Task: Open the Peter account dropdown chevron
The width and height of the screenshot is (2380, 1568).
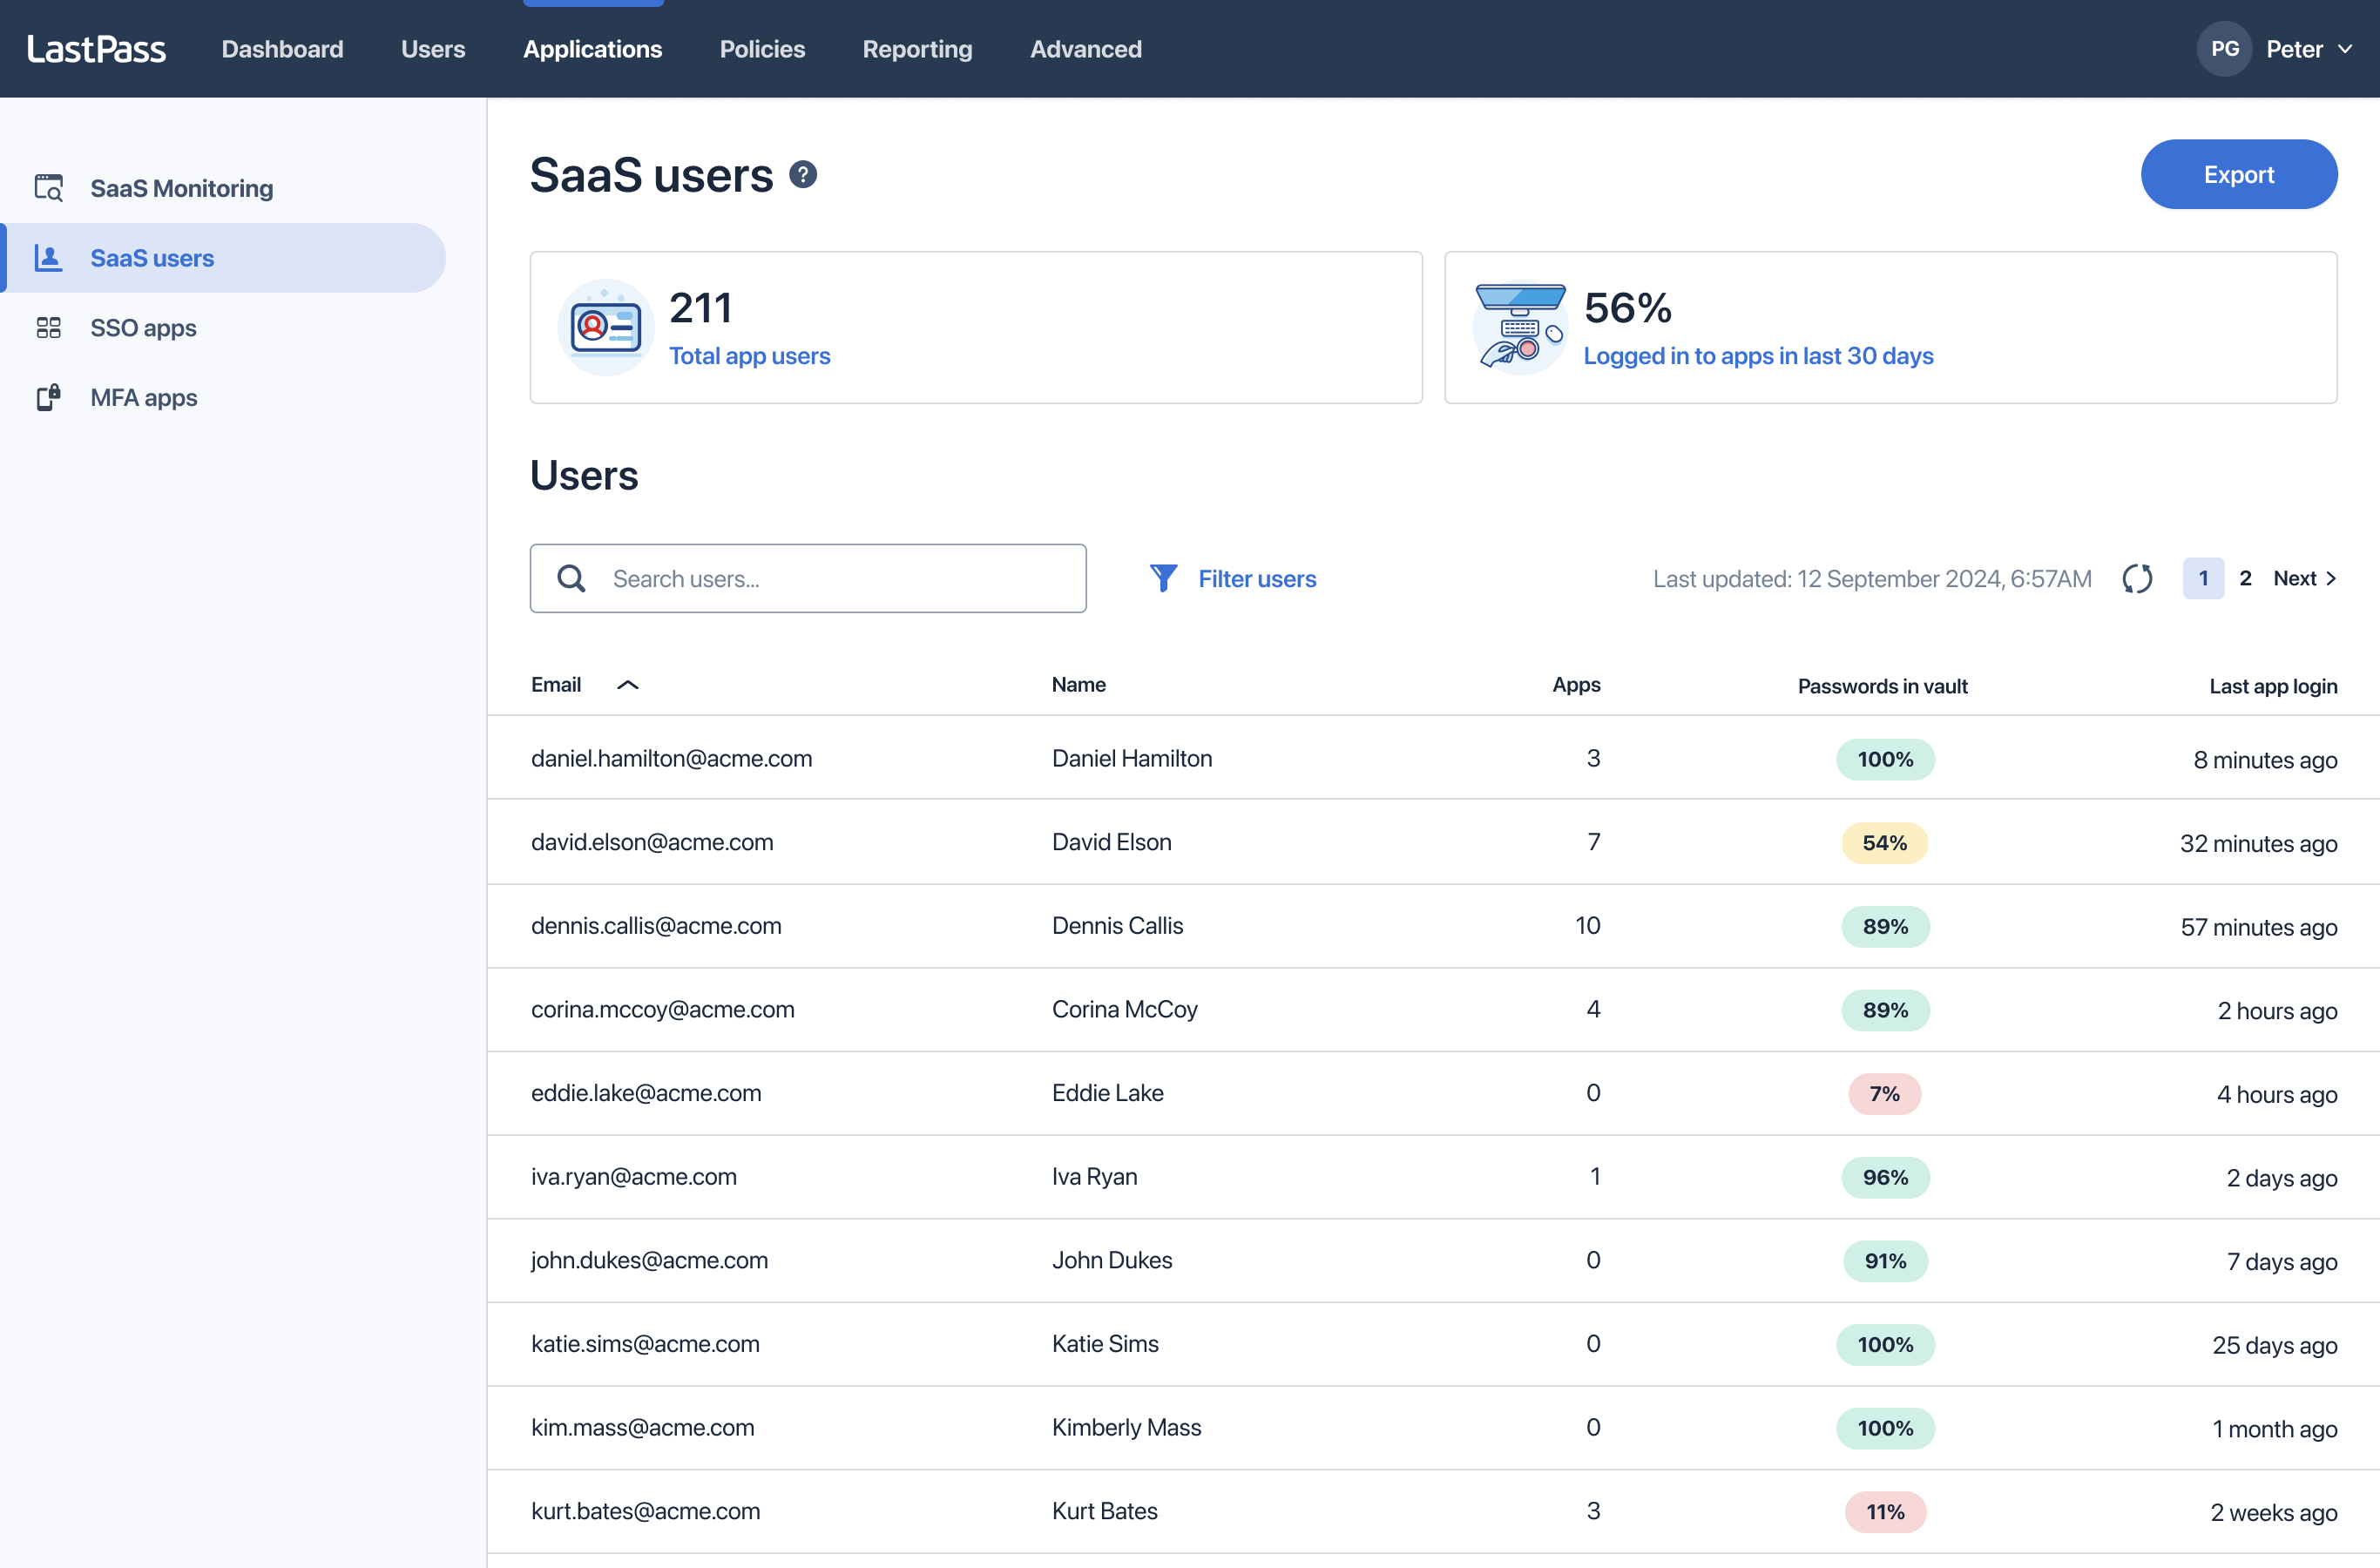Action: 2345,49
